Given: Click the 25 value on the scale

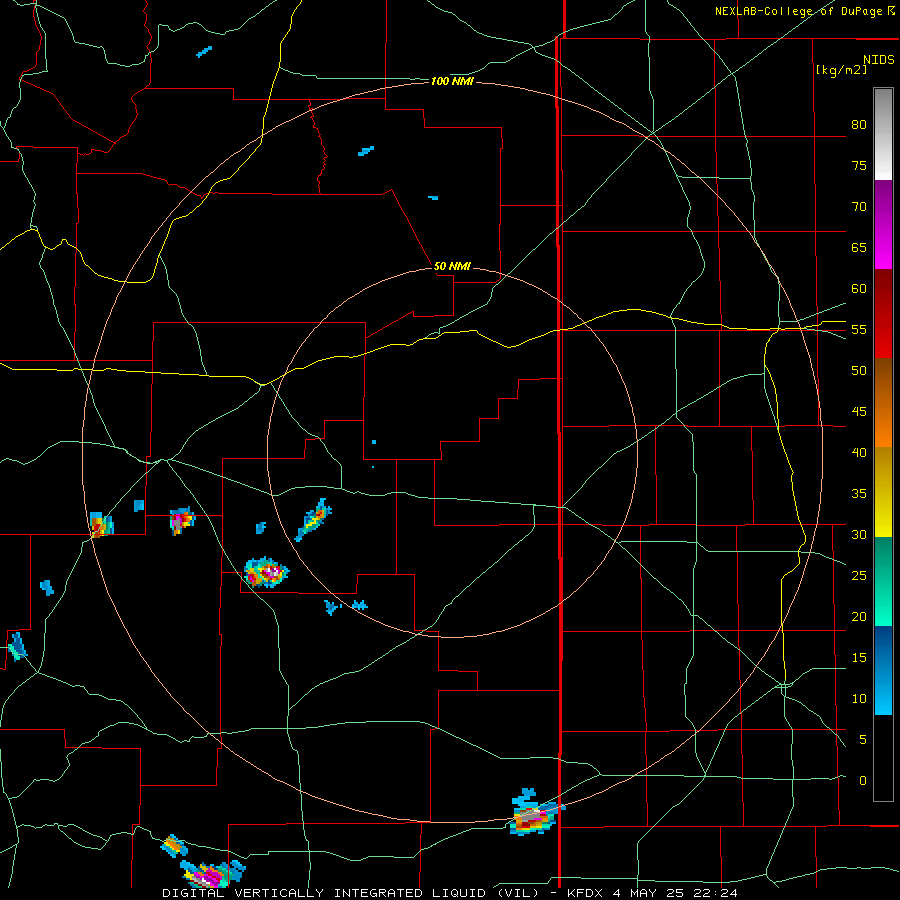Looking at the screenshot, I should coord(859,576).
